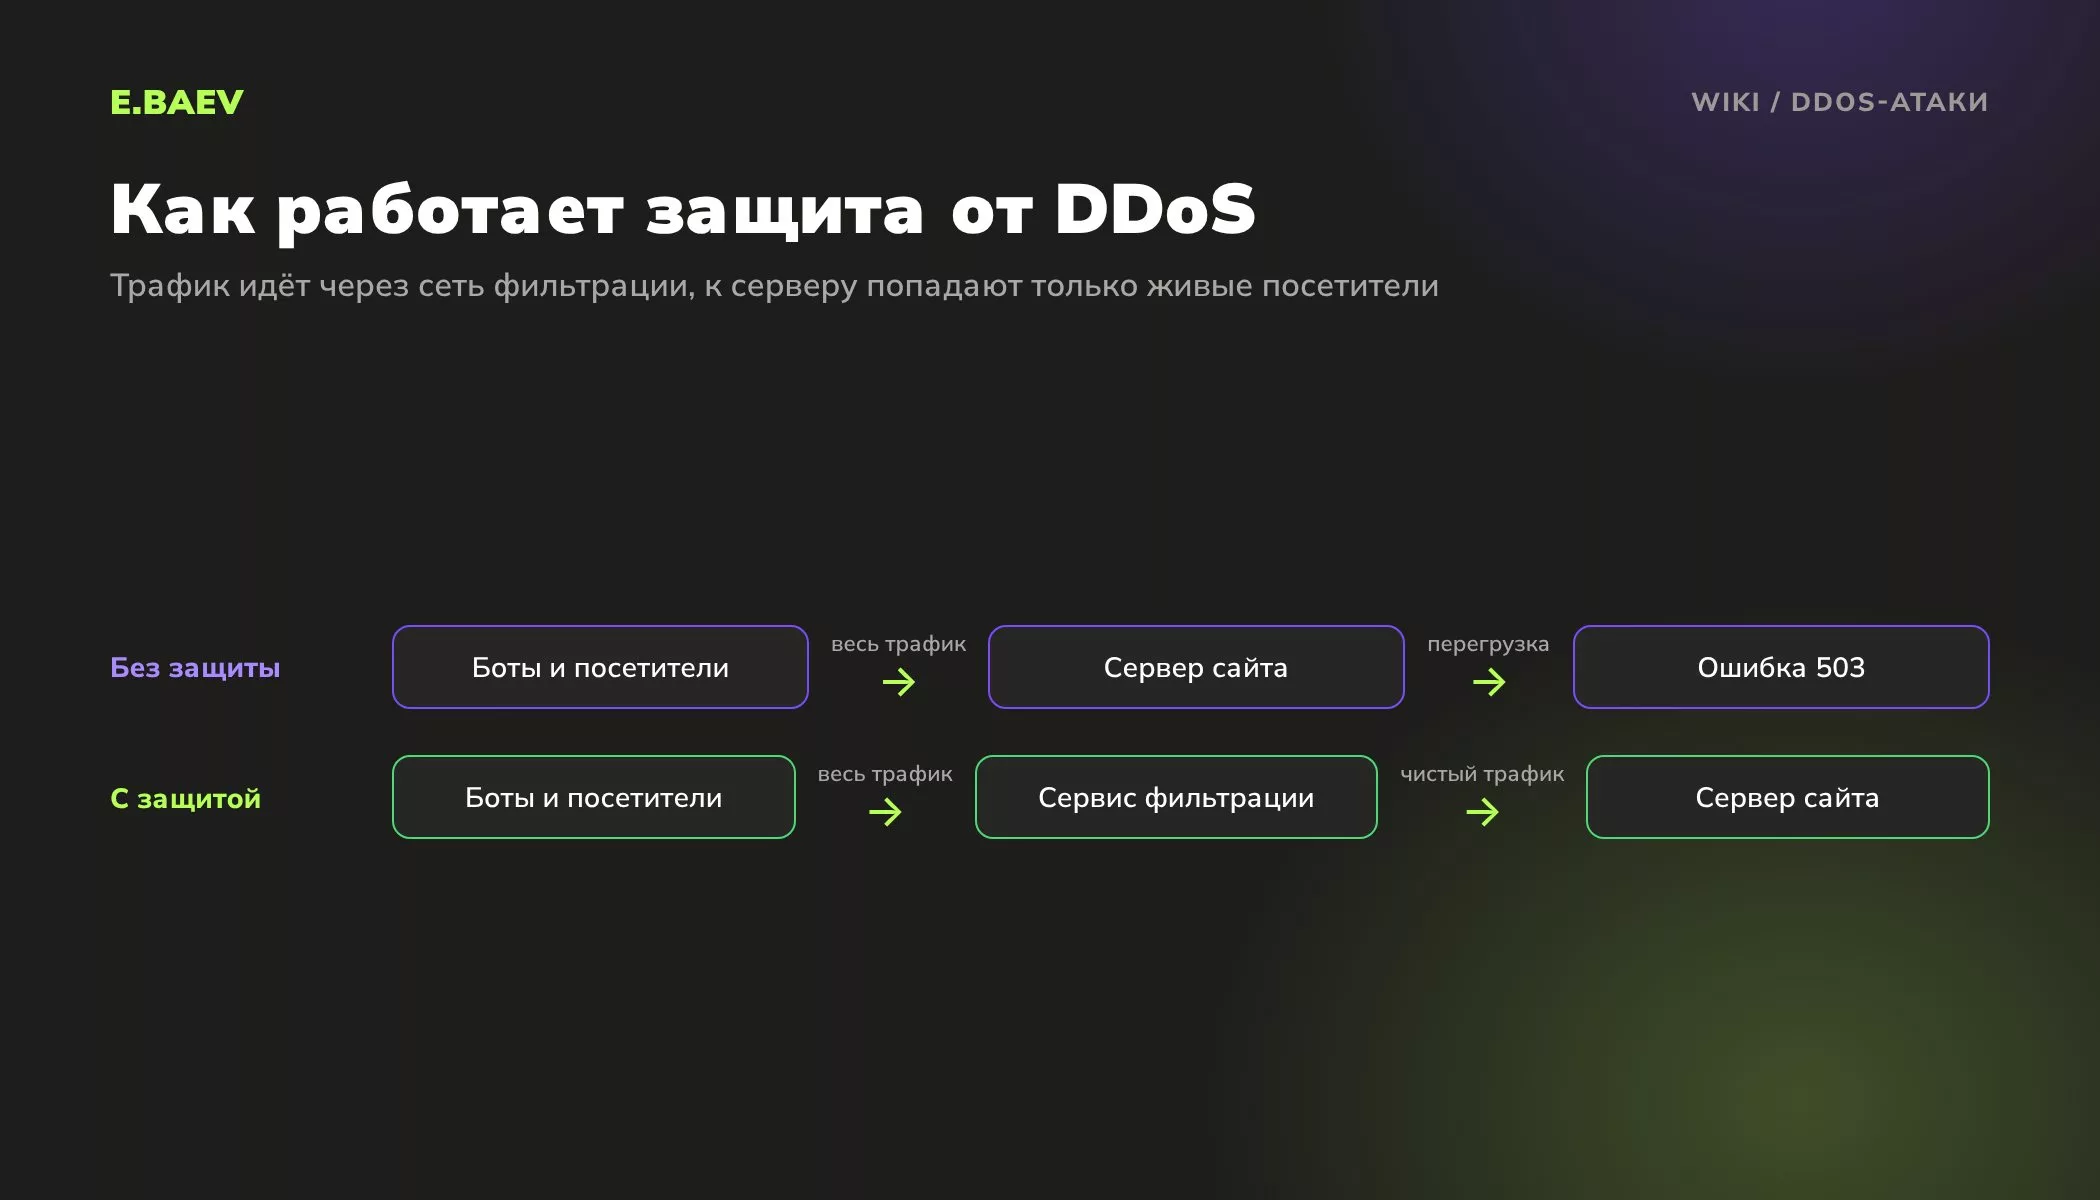Image resolution: width=2100 pixels, height=1200 pixels.
Task: Click the 'перегрузка' label
Action: click(x=1488, y=644)
